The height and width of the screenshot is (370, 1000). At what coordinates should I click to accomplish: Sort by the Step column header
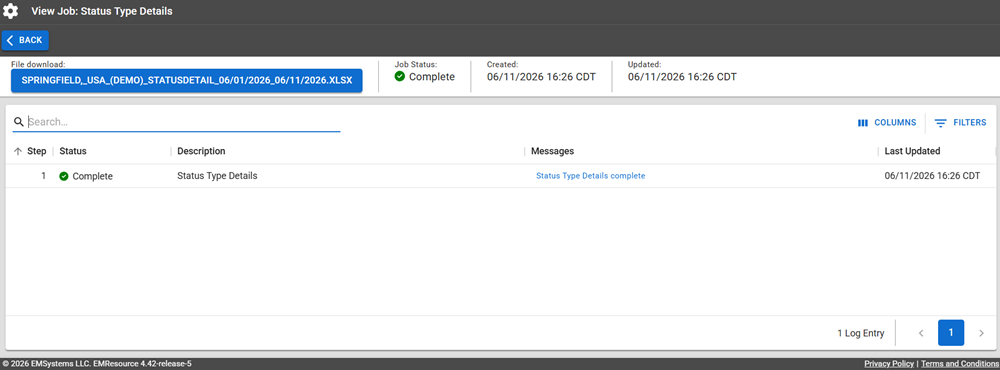(36, 151)
